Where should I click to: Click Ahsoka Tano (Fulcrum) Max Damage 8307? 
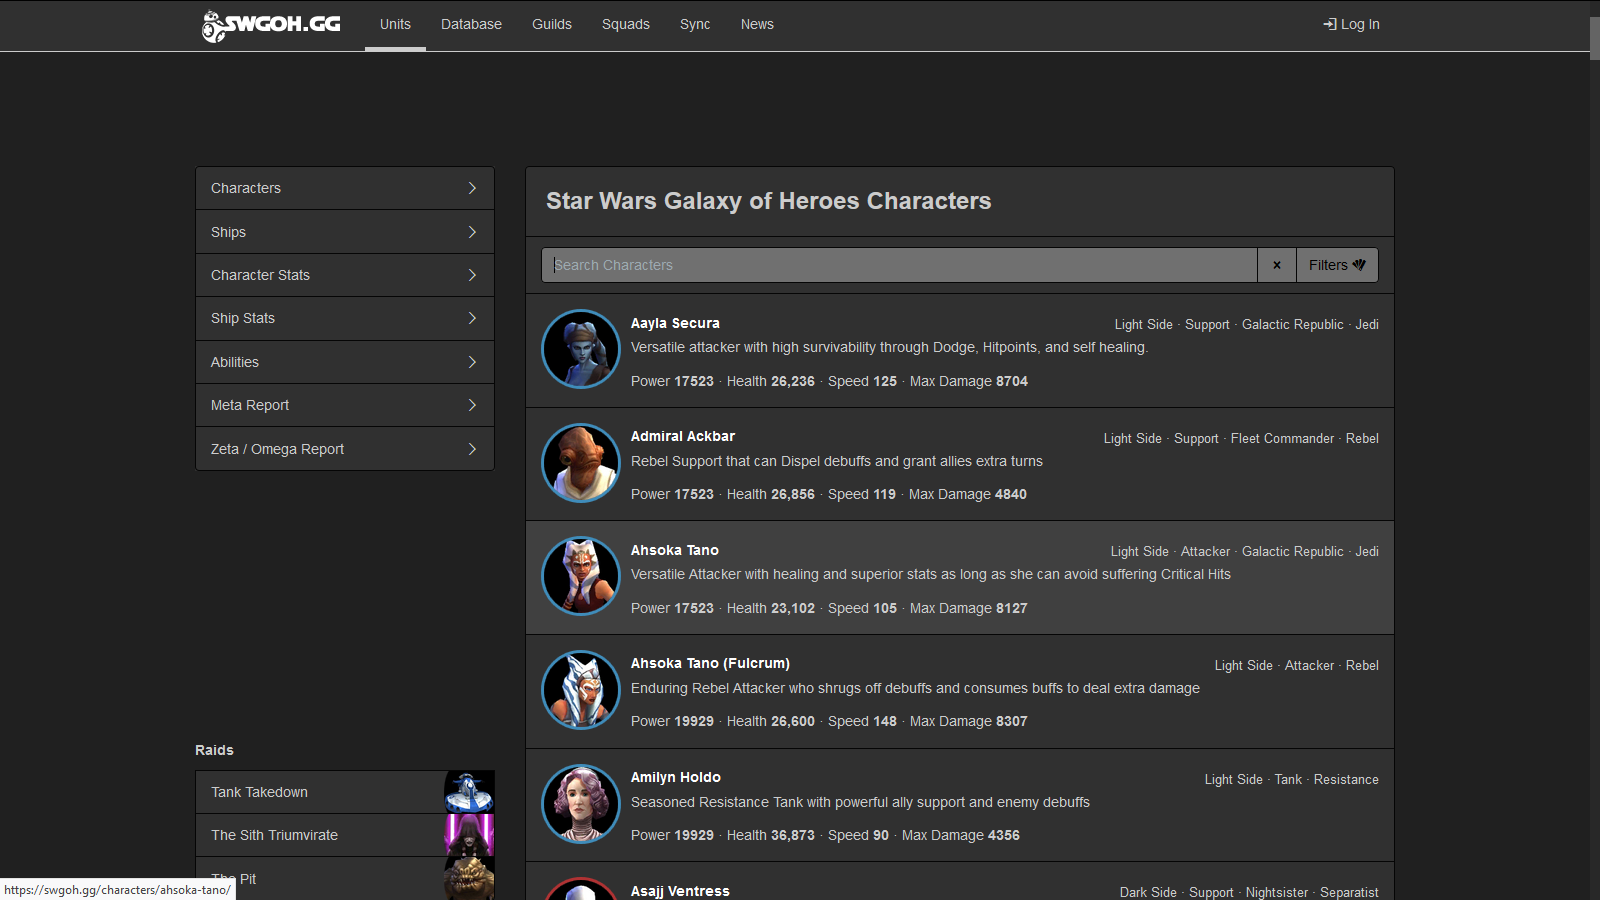coord(969,721)
